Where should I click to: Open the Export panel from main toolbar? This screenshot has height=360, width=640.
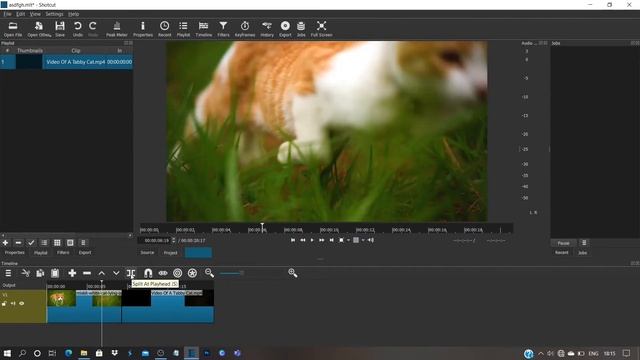click(285, 29)
